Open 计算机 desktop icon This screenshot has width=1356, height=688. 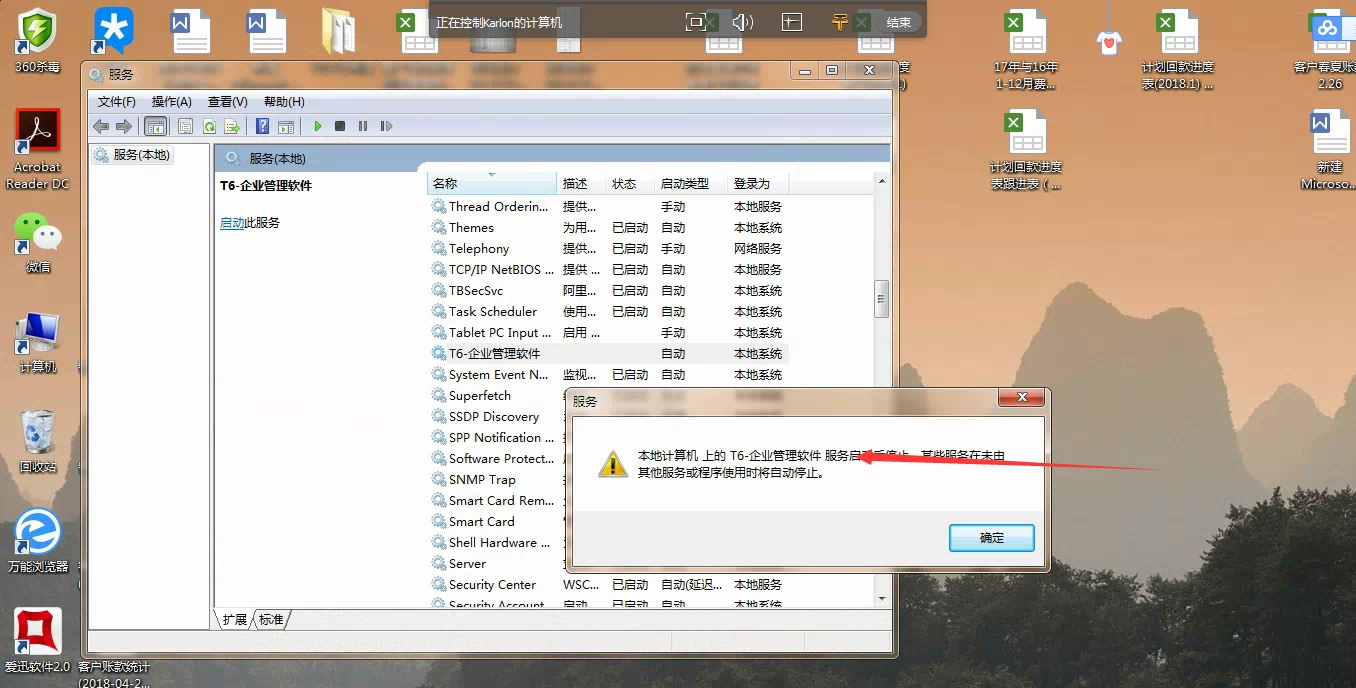[38, 343]
